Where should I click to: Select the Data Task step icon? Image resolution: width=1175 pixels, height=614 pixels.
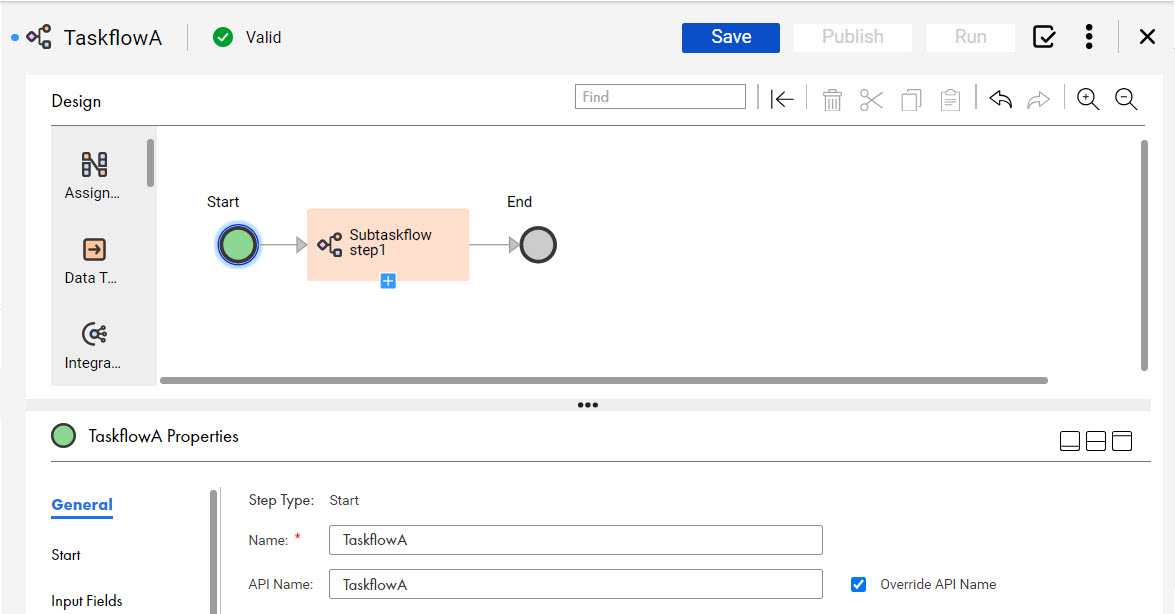[x=94, y=249]
